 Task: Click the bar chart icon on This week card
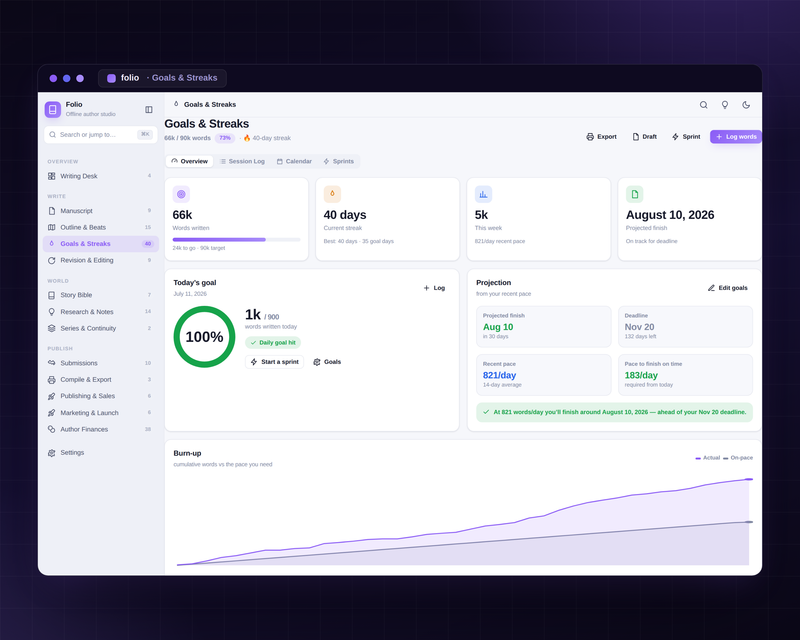[x=483, y=194]
